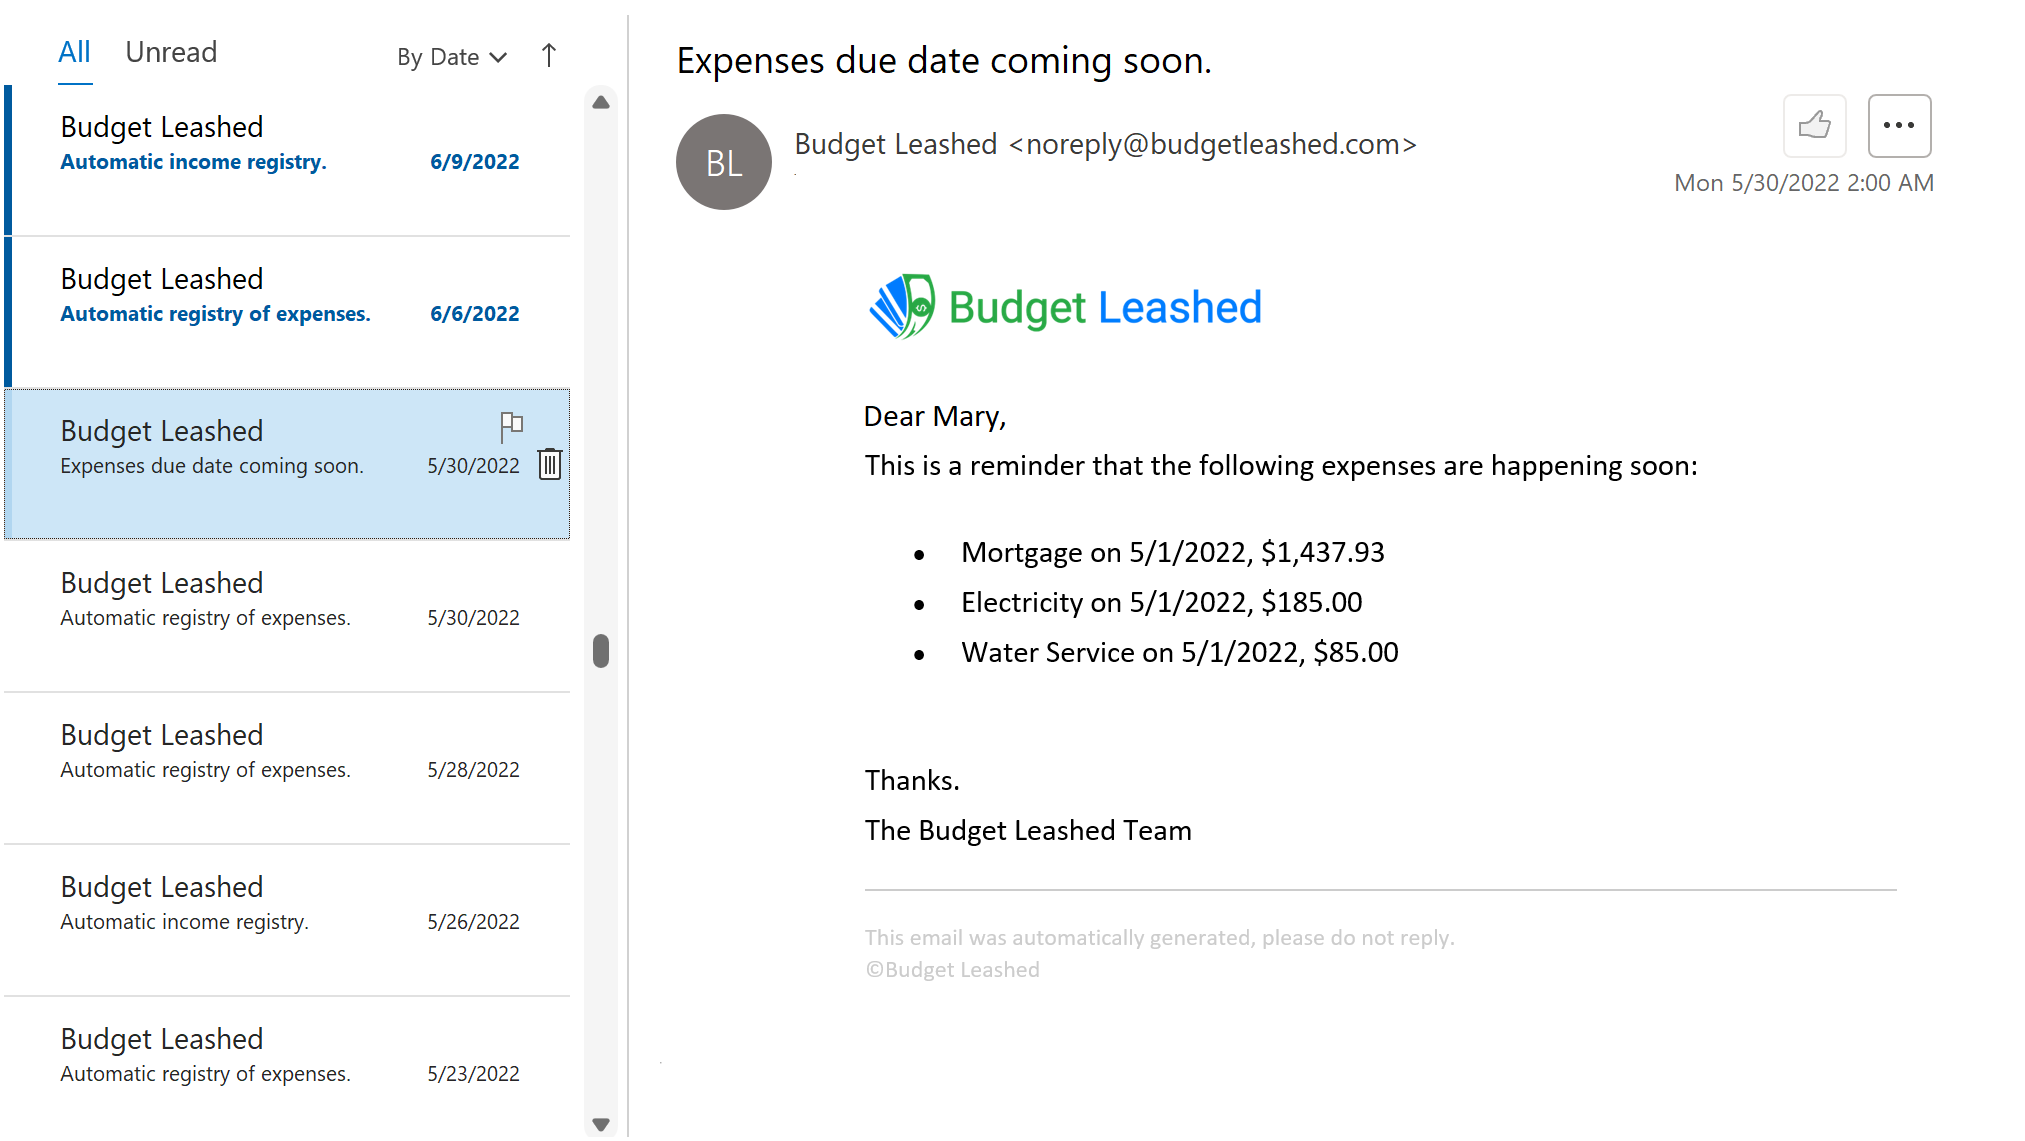This screenshot has height=1141, width=2025.
Task: Click The Budget Leashed Team signature
Action: coord(1028,830)
